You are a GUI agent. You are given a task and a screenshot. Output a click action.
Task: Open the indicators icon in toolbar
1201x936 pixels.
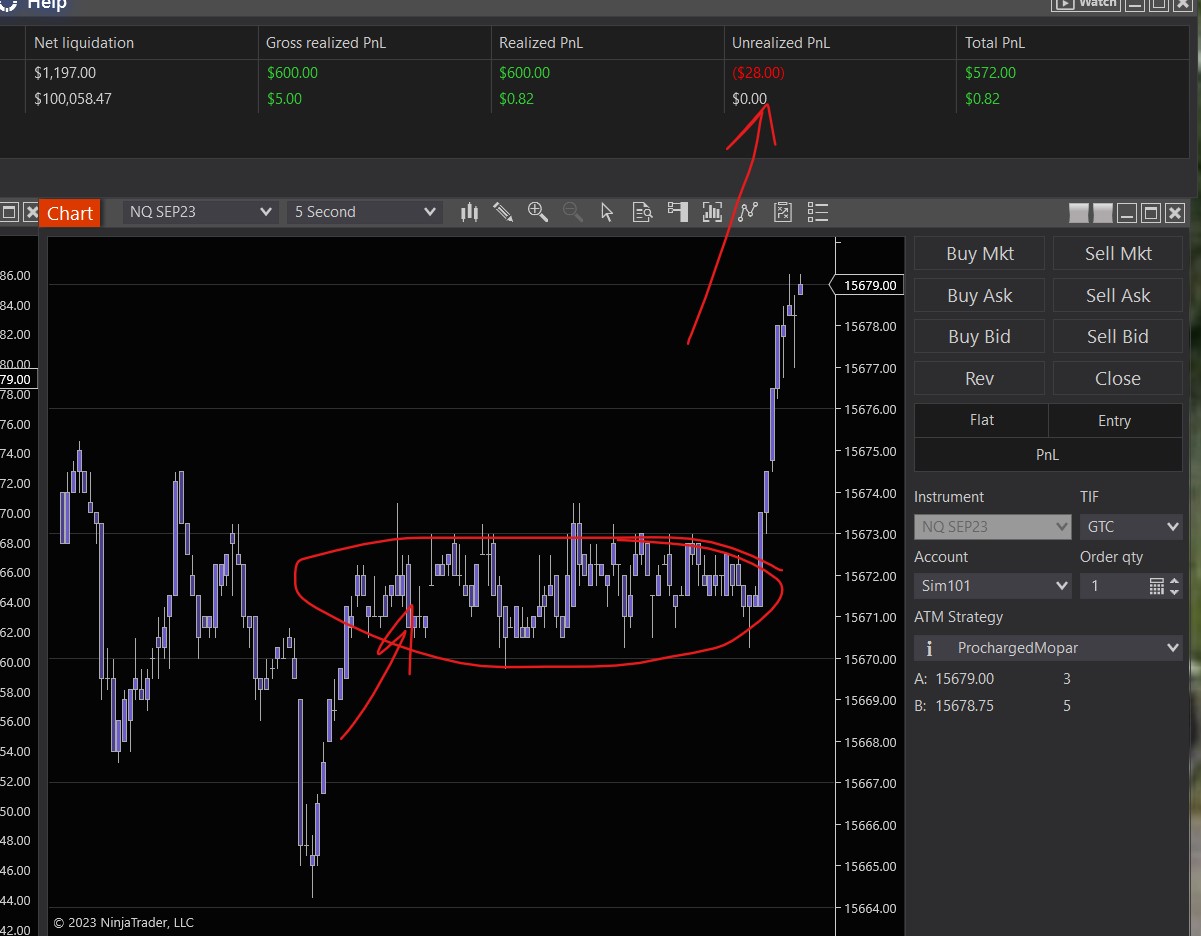pyautogui.click(x=712, y=212)
